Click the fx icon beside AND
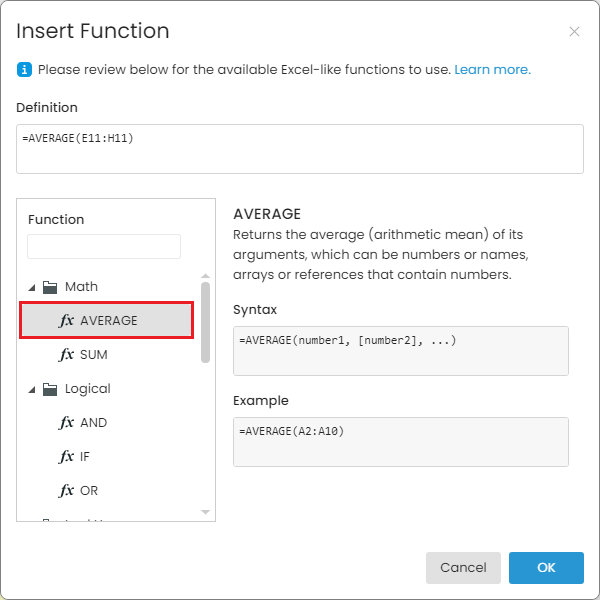 (67, 423)
